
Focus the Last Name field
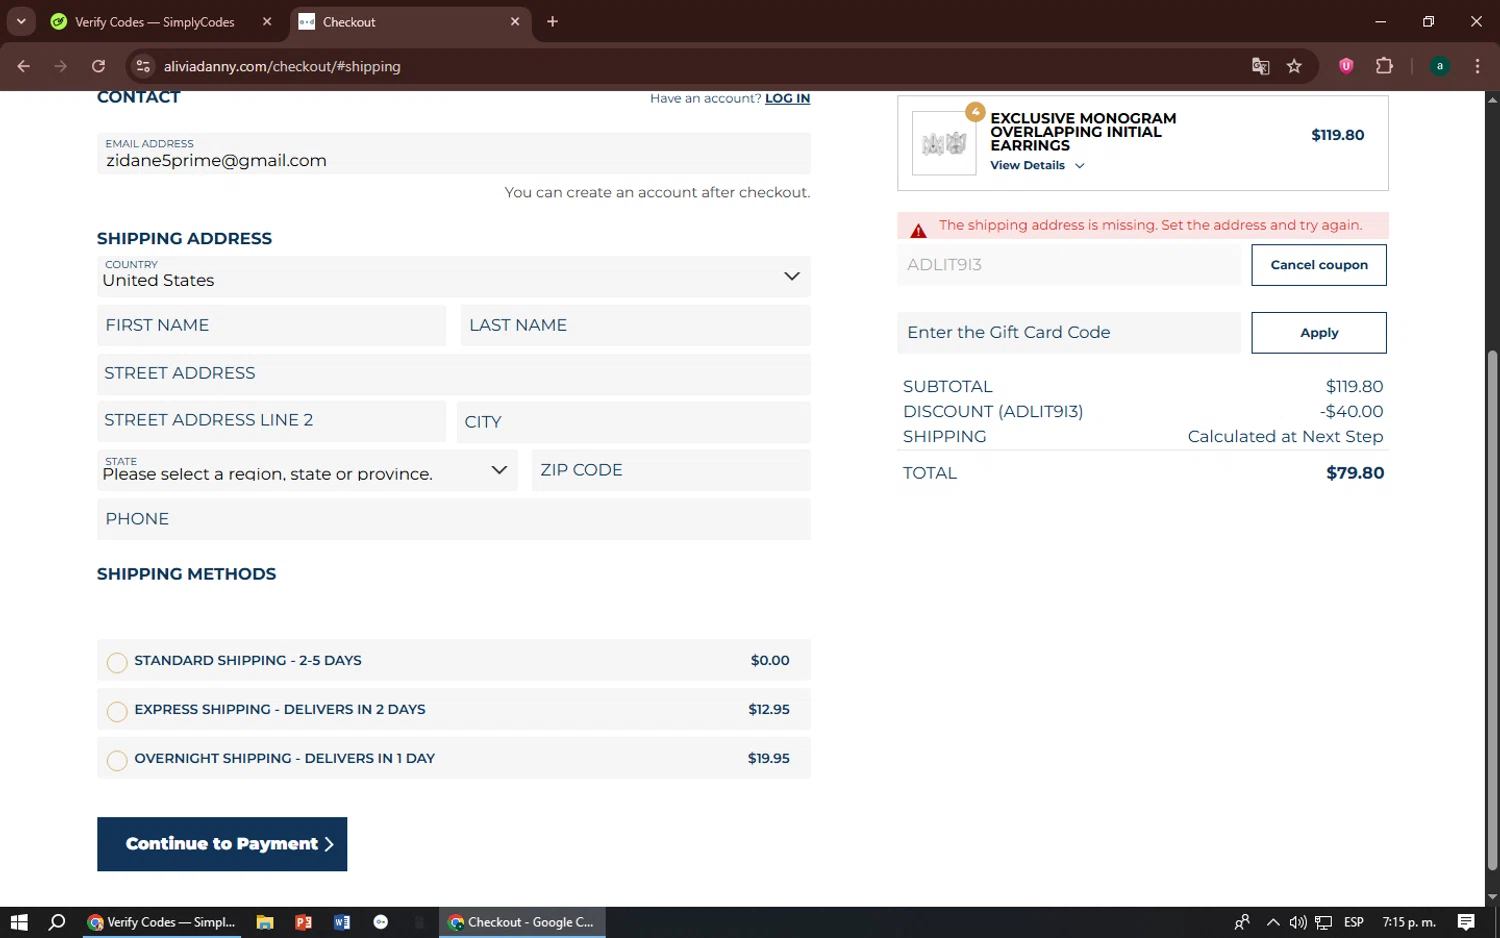coord(635,325)
